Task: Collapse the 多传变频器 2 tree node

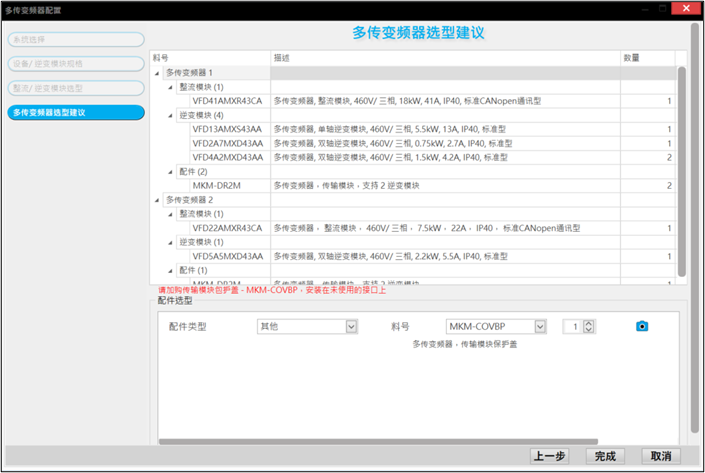Action: [x=158, y=199]
